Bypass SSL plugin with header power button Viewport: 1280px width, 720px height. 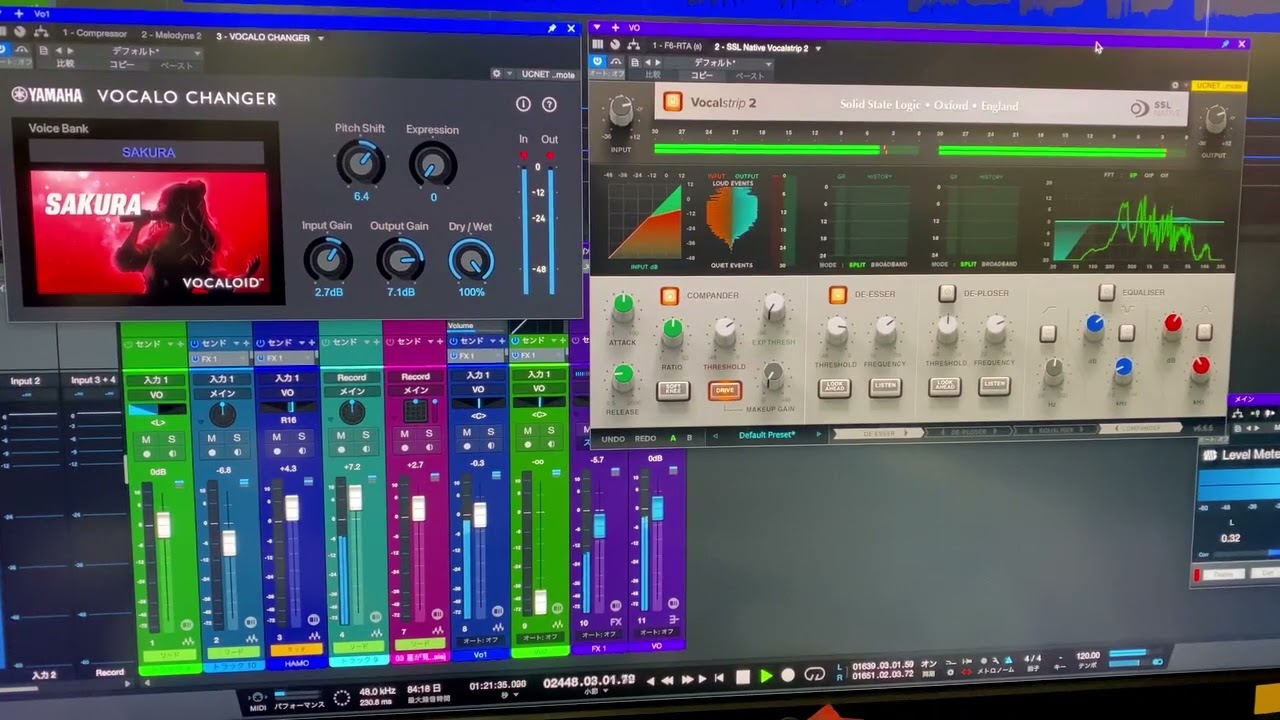(x=597, y=62)
